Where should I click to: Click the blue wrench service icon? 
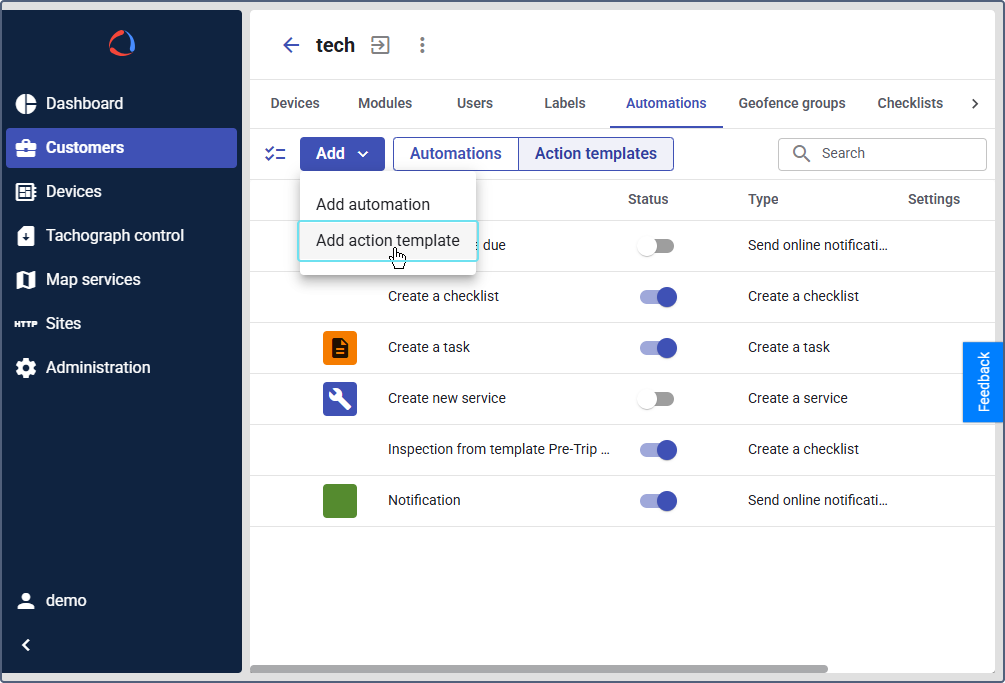click(x=340, y=399)
